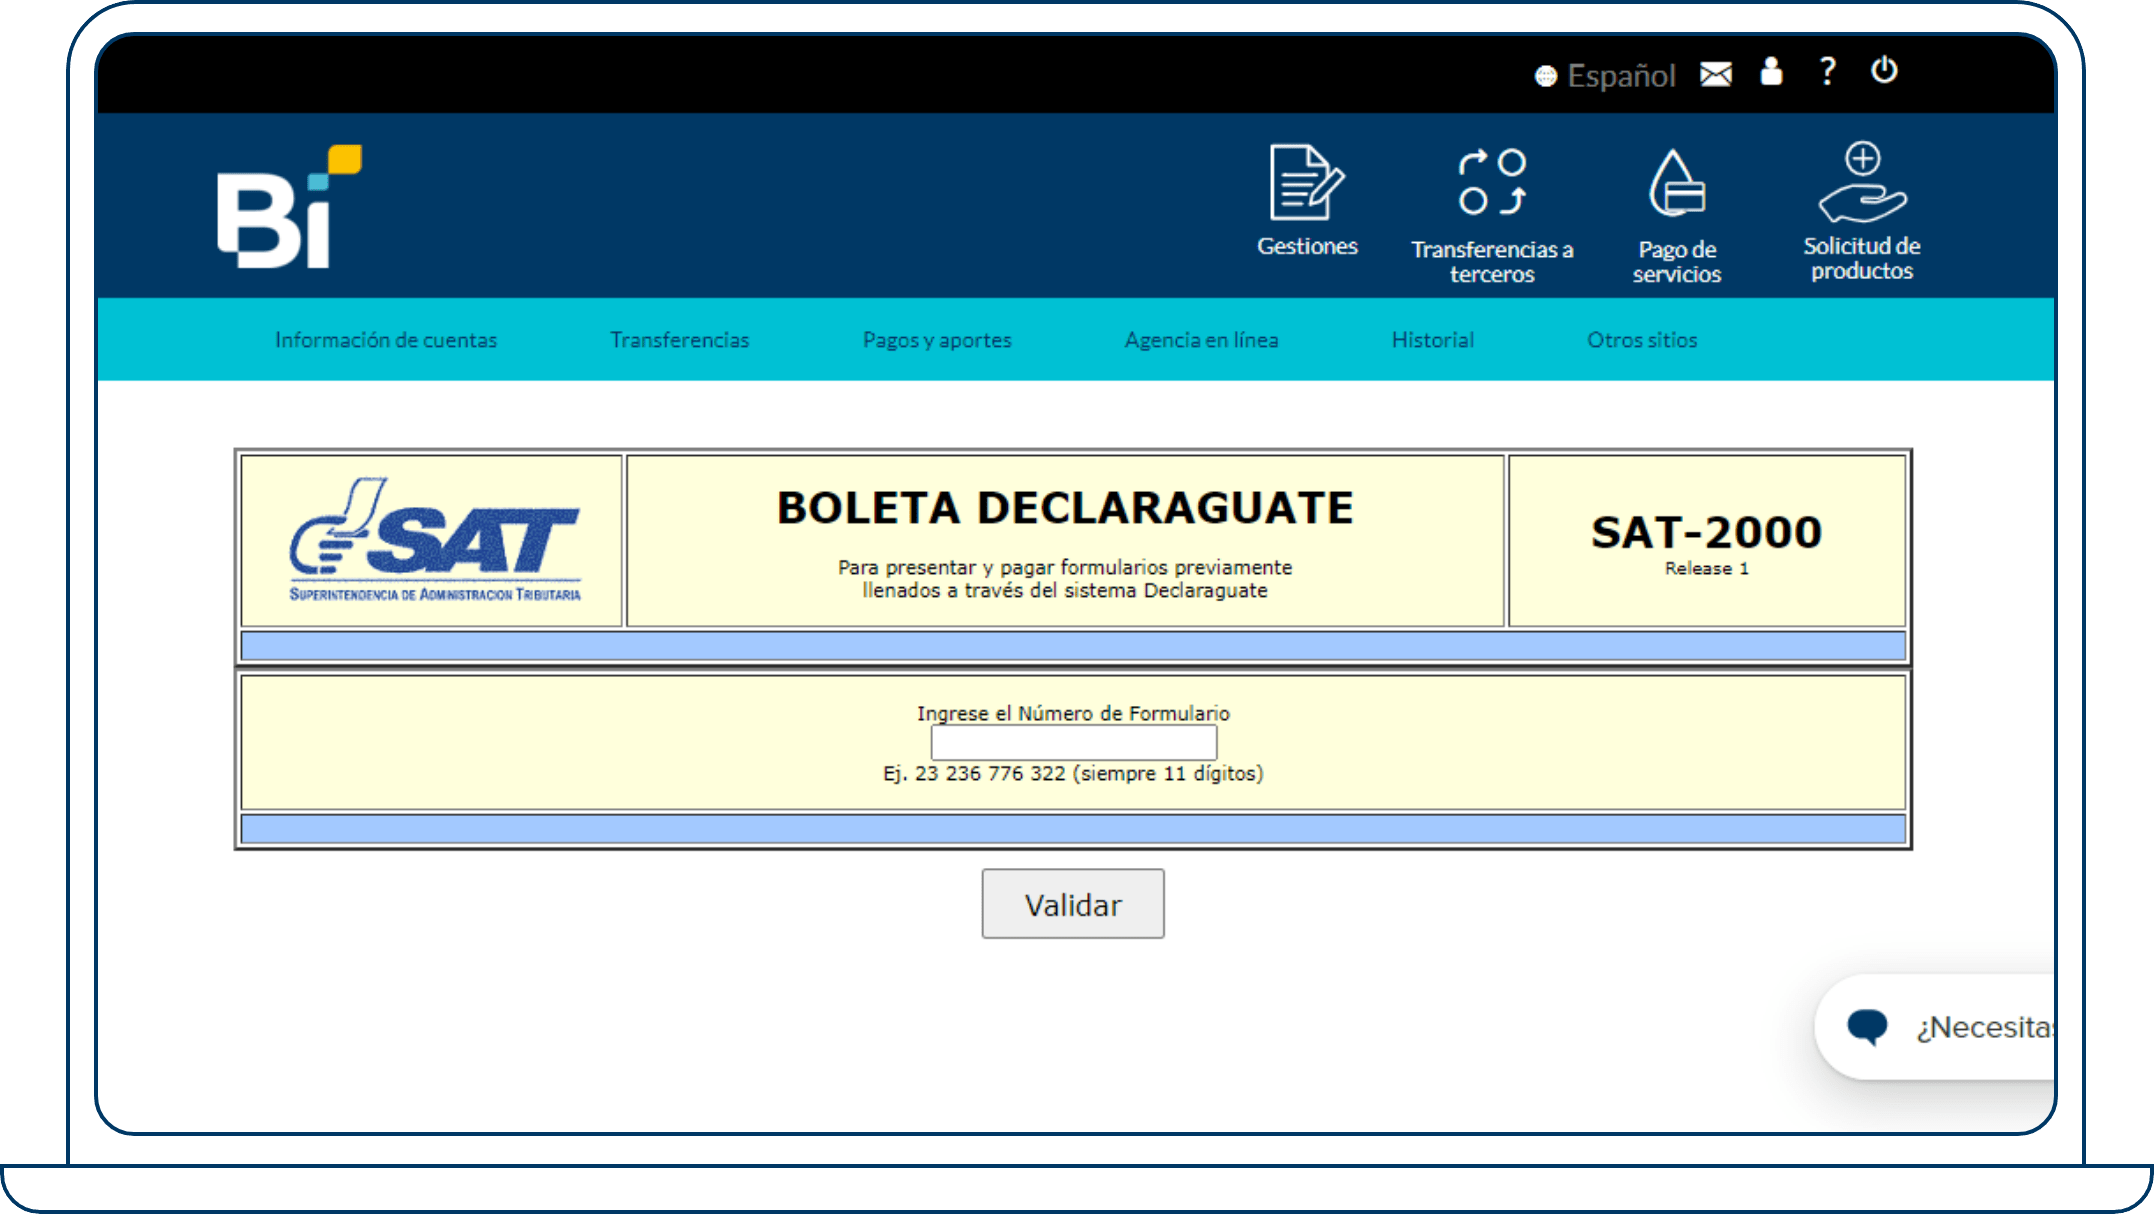Image resolution: width=2154 pixels, height=1214 pixels.
Task: Click the 'Ingrese el Número de Formulario' label
Action: (x=1073, y=714)
